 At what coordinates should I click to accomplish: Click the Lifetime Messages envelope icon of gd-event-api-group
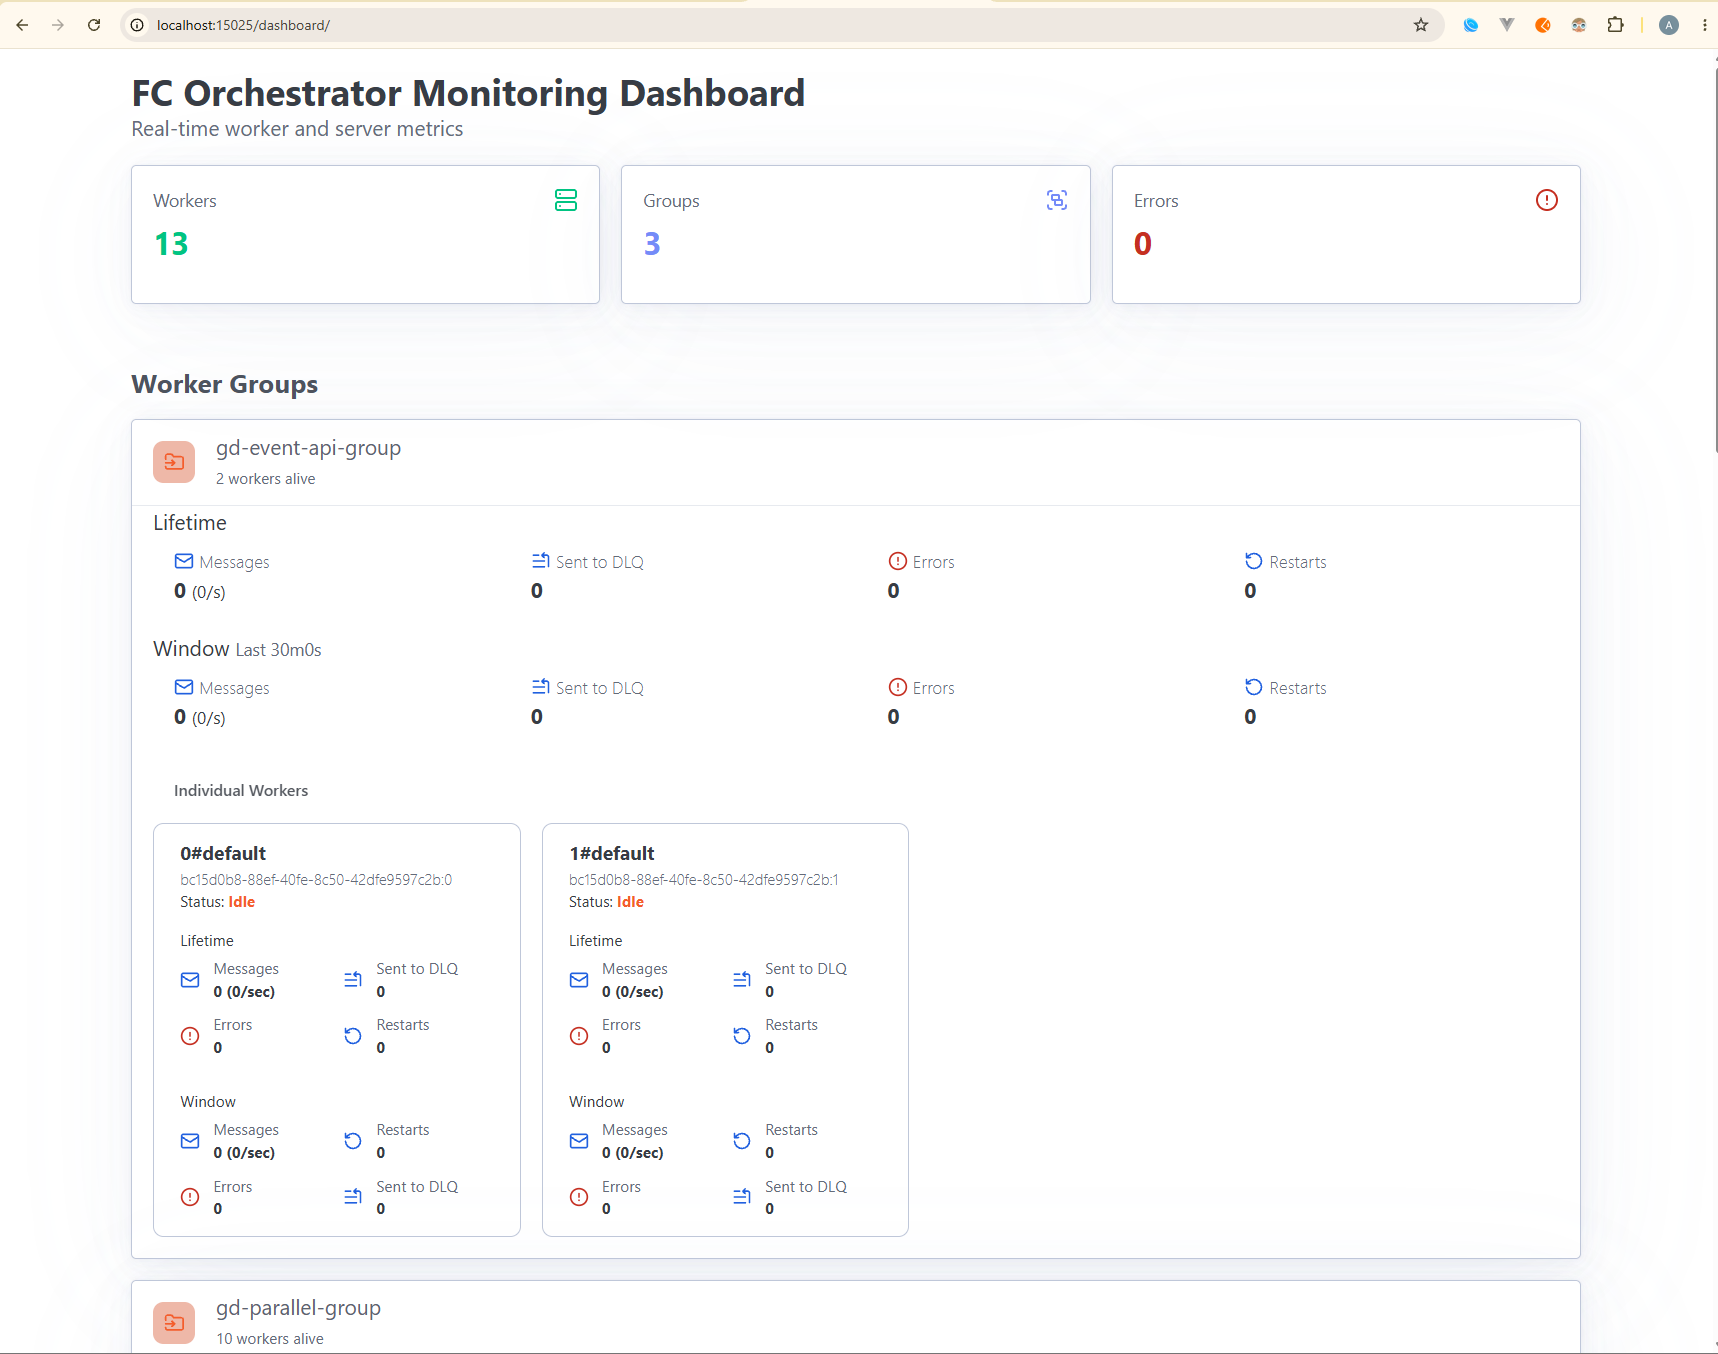(x=184, y=561)
